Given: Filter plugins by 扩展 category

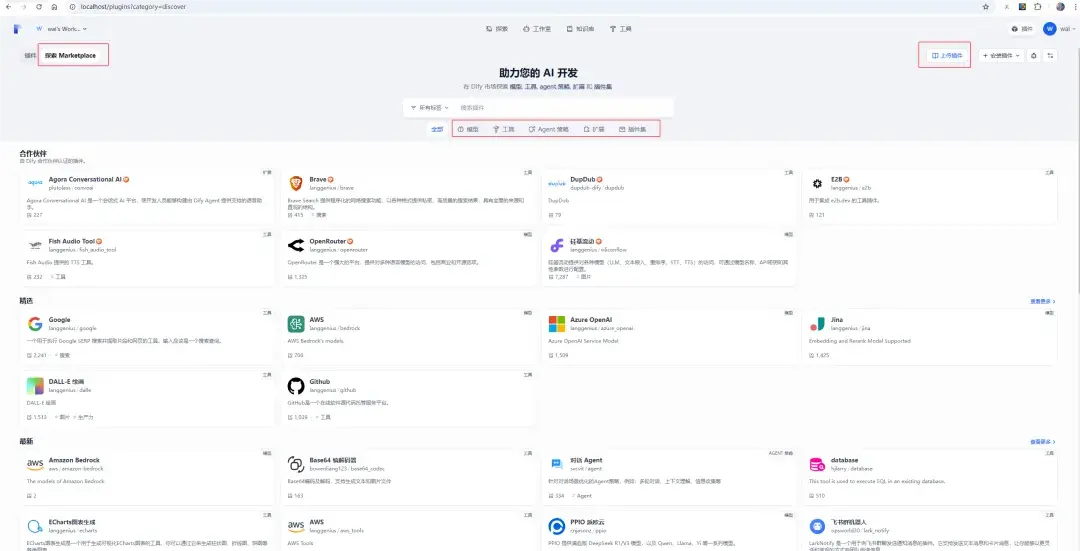Looking at the screenshot, I should click(x=594, y=129).
